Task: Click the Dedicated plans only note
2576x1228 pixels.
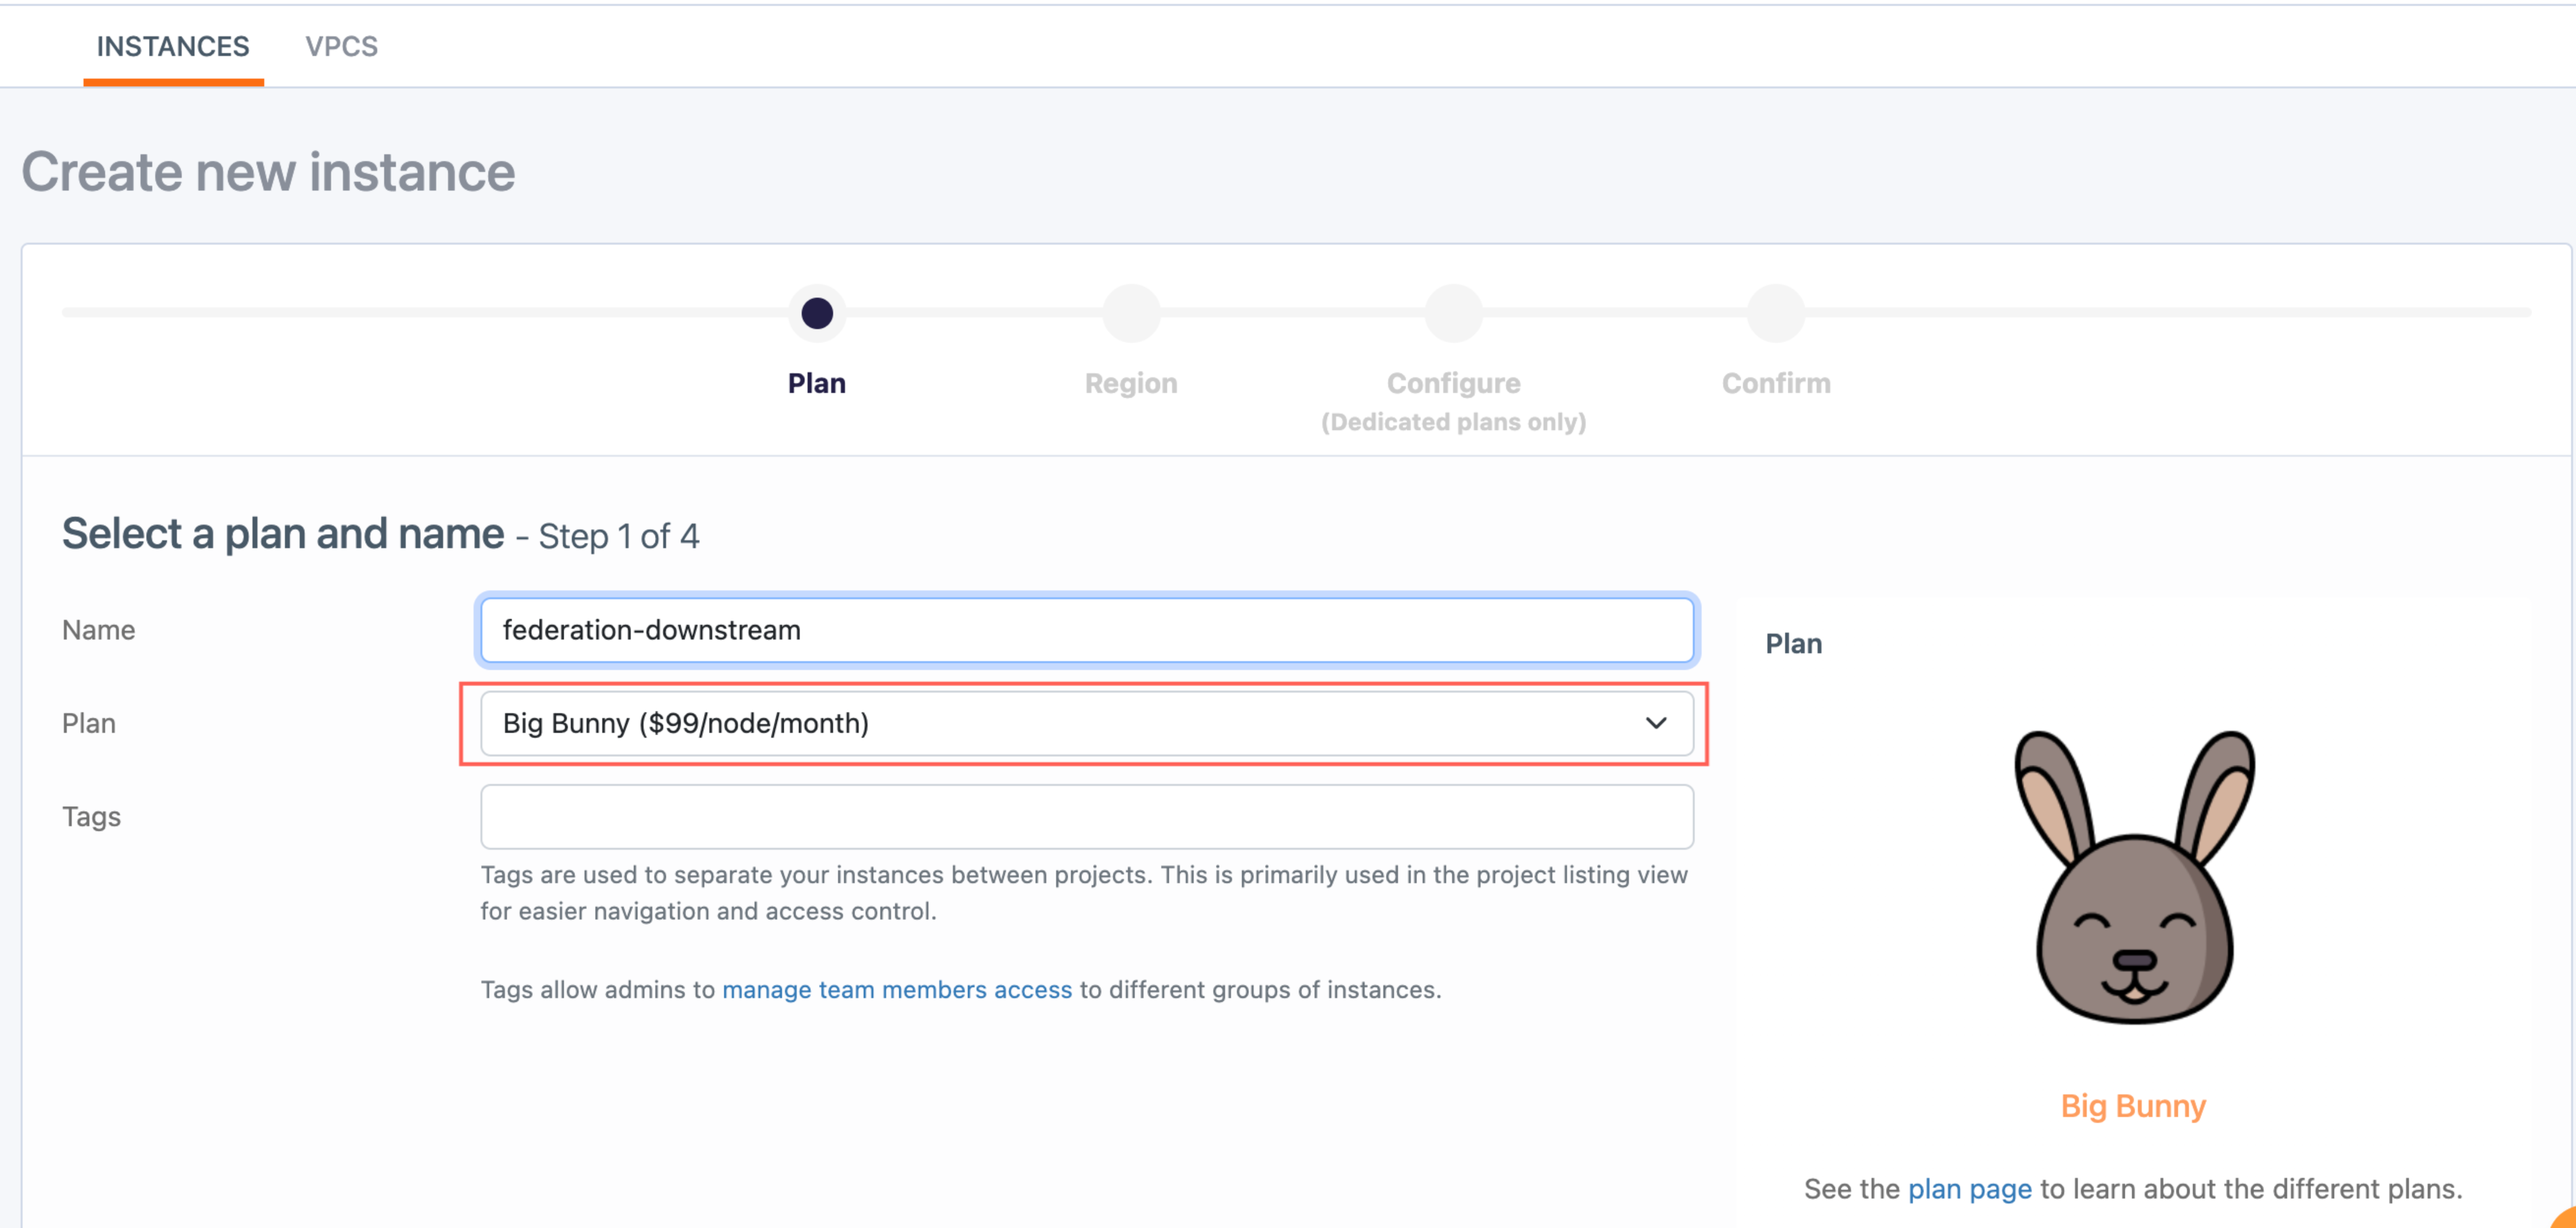Action: point(1453,422)
